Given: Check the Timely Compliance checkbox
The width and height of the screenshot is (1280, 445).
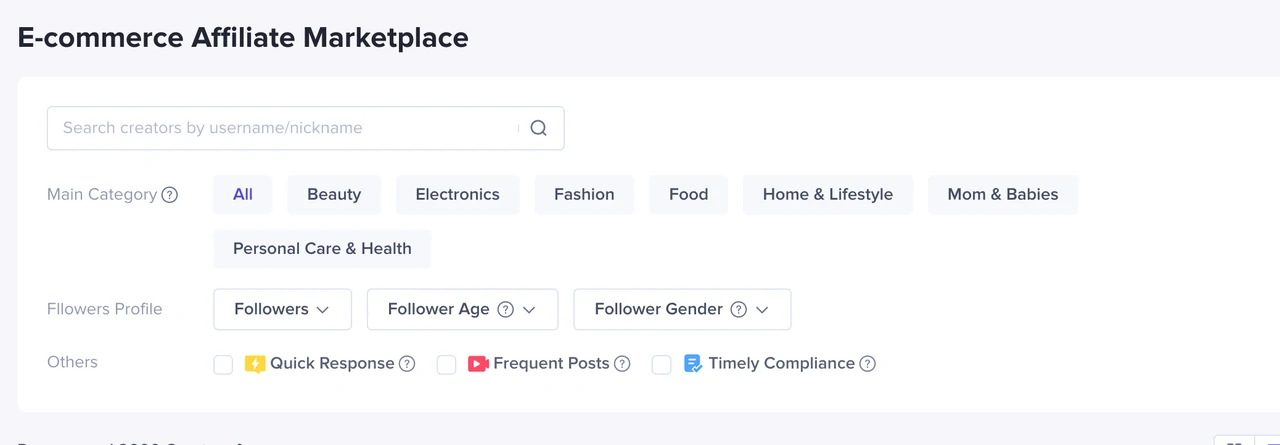Looking at the screenshot, I should click(661, 365).
